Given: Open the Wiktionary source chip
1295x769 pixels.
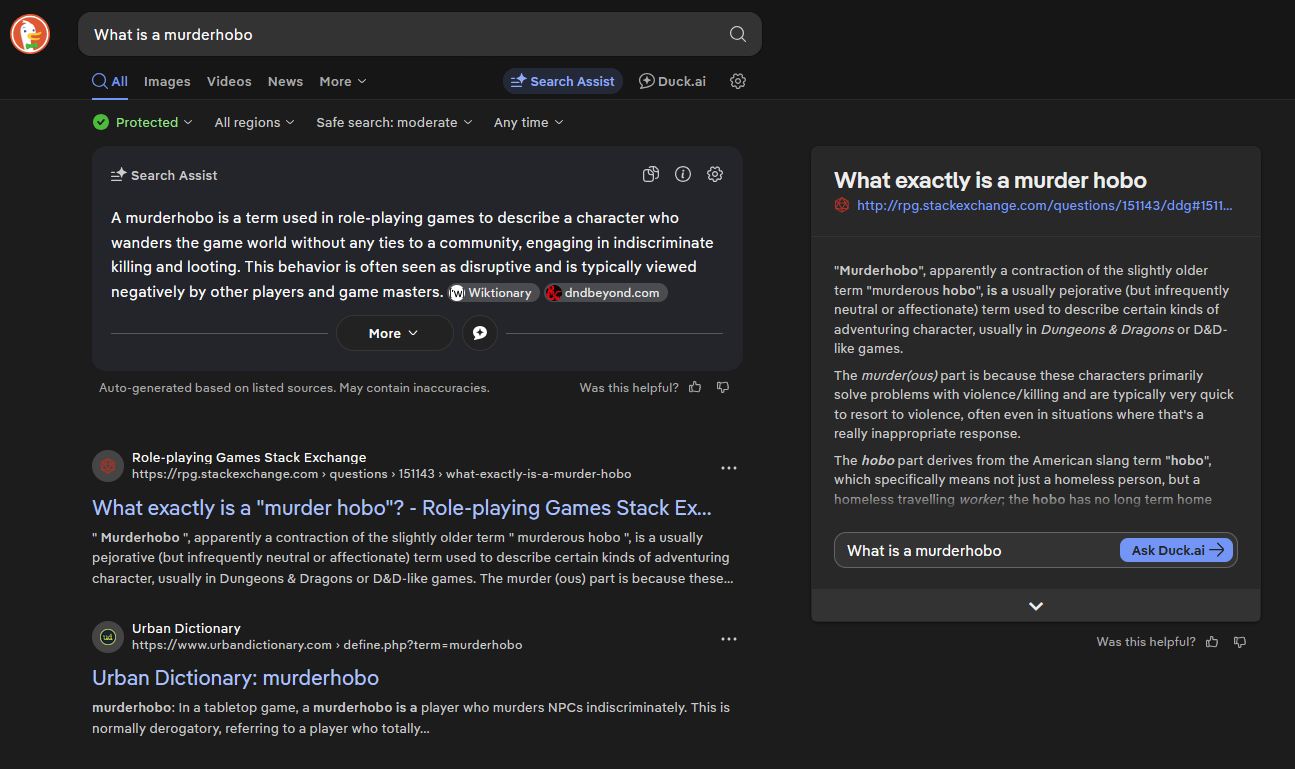Looking at the screenshot, I should pos(493,293).
